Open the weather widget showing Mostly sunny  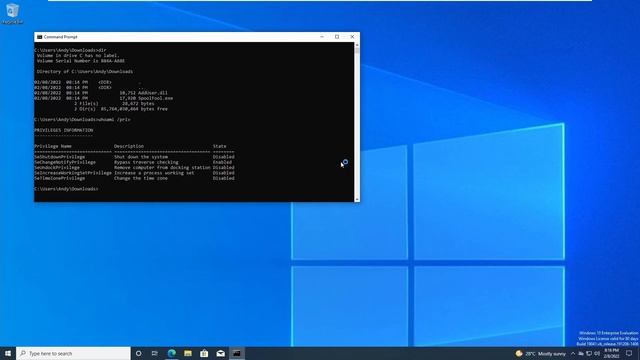pos(541,353)
